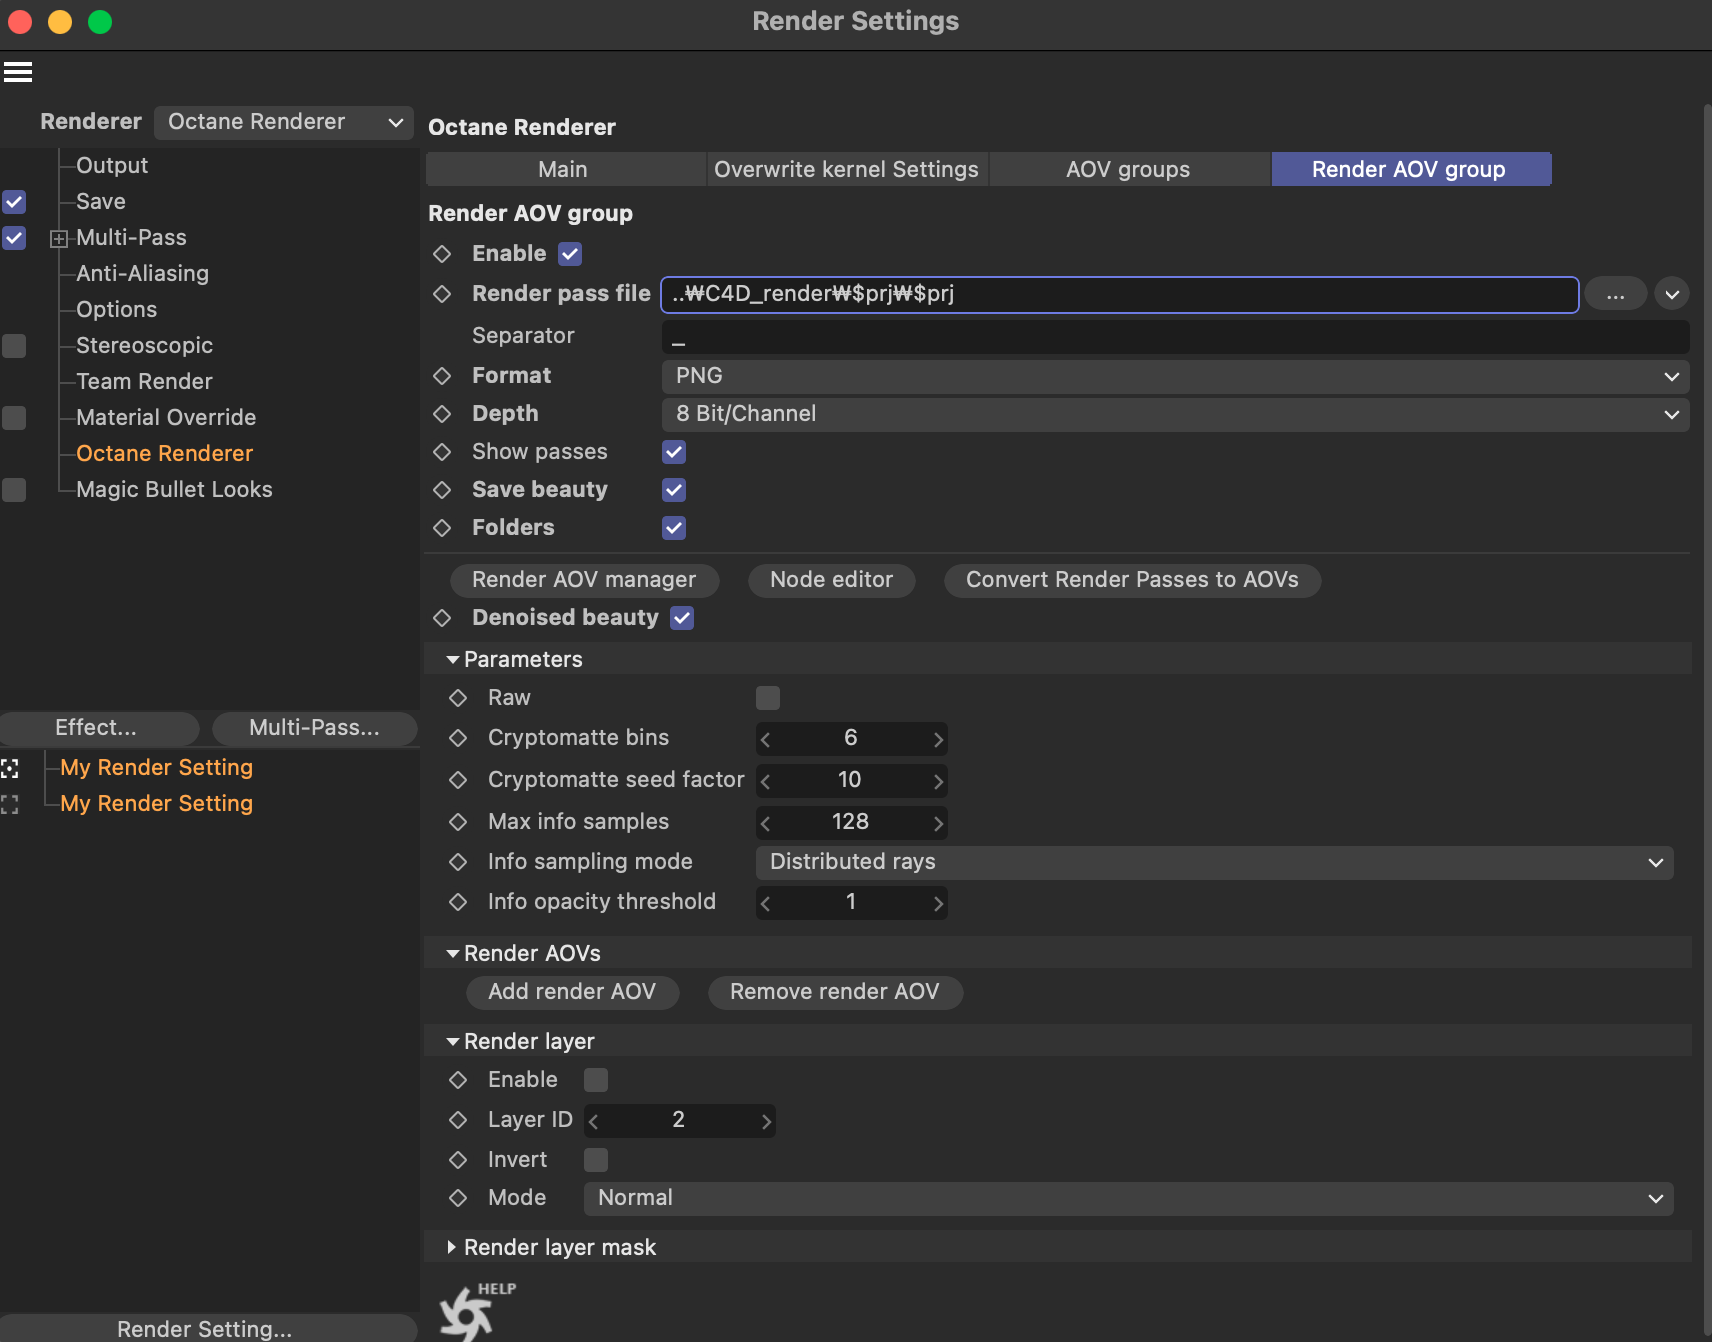
Task: Click keyframe diamond beside Render pass file
Action: (442, 294)
